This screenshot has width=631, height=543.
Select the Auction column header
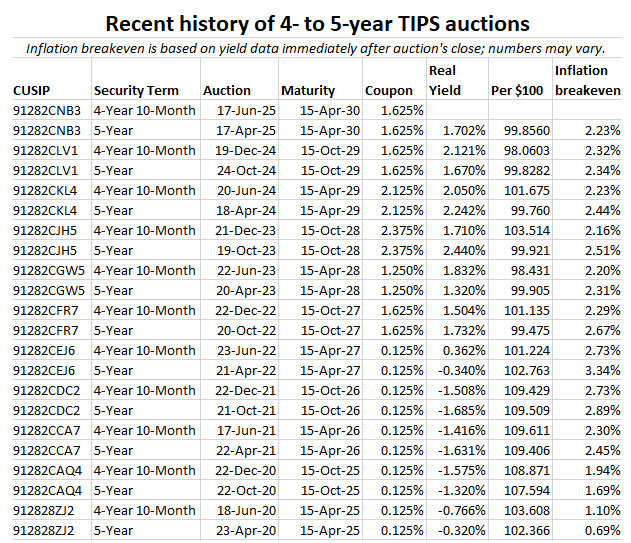point(227,90)
